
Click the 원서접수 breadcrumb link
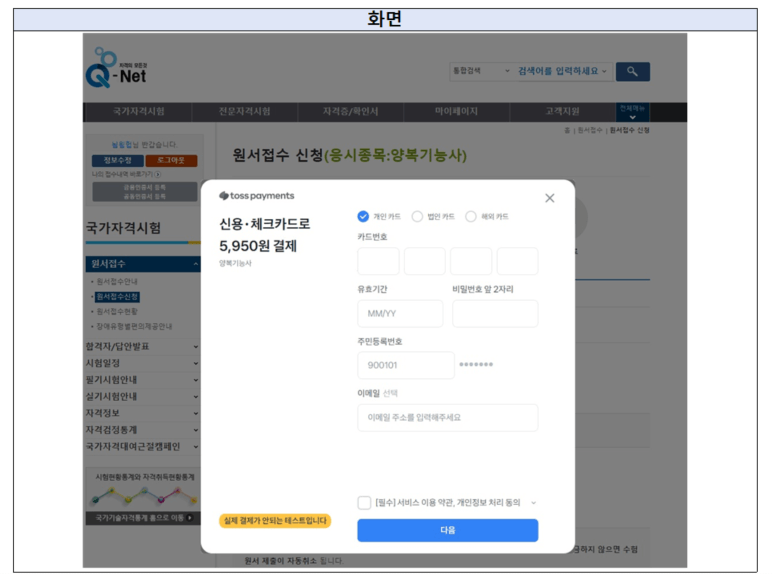tap(589, 130)
